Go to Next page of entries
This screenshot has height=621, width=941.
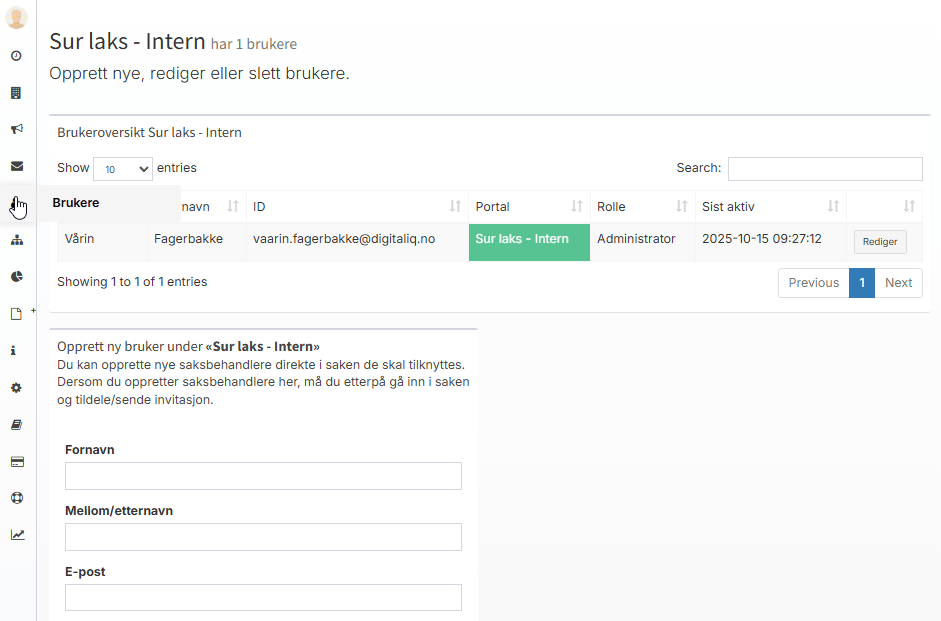[898, 283]
